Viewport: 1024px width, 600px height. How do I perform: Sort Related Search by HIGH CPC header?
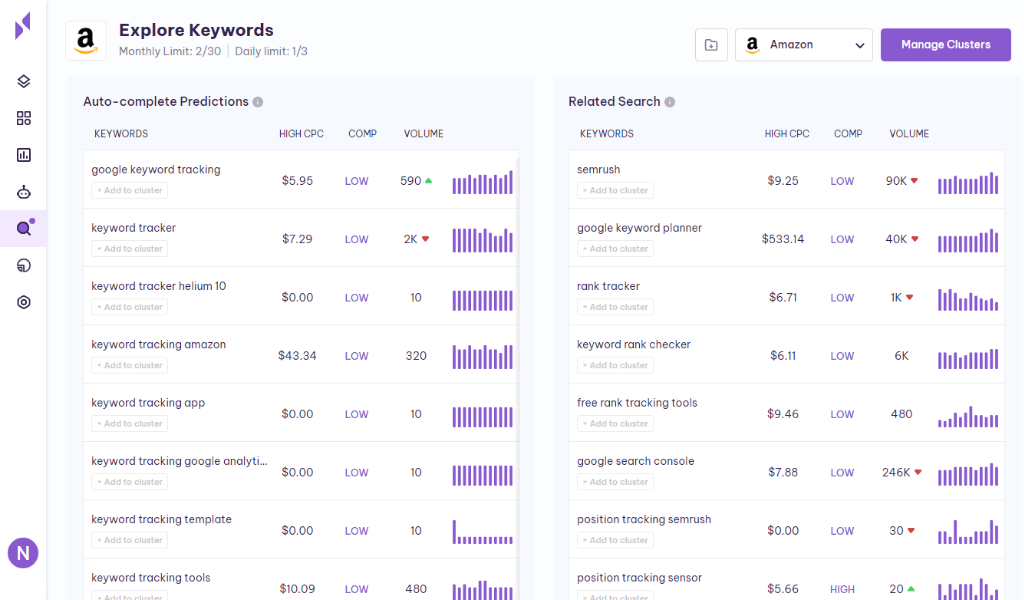pos(787,134)
